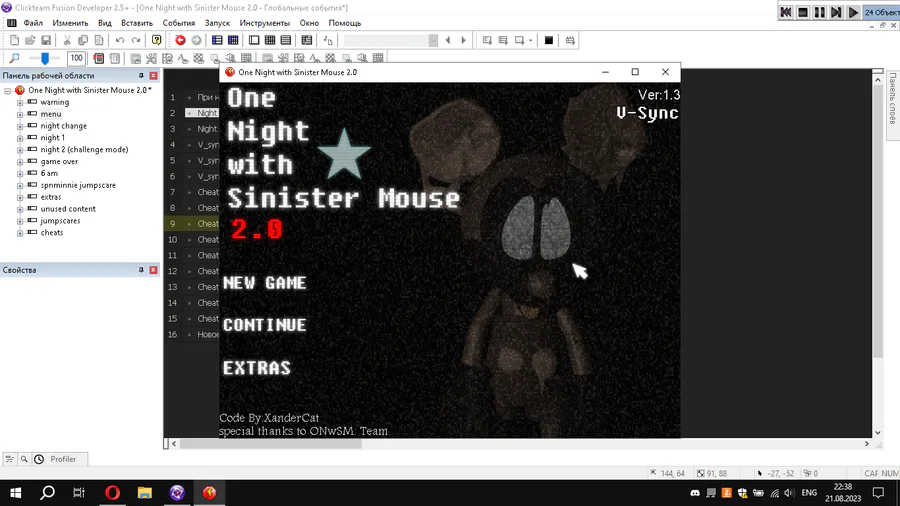Open the Помощь menu
Screen dimensions: 900x506
pos(344,23)
